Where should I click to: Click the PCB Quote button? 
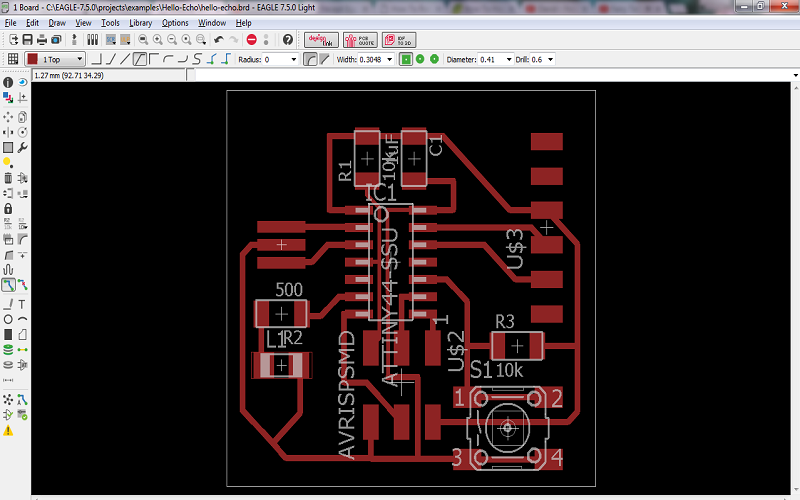tap(360, 40)
